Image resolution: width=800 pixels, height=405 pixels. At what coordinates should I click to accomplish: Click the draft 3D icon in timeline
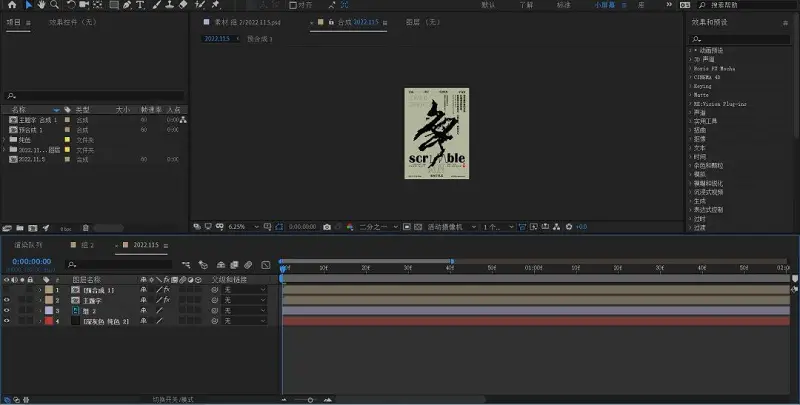pyautogui.click(x=203, y=265)
